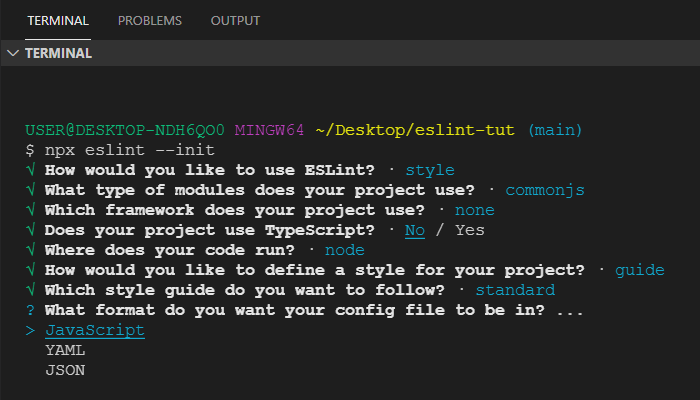
Task: Select the JSON config format option
Action: click(x=65, y=370)
